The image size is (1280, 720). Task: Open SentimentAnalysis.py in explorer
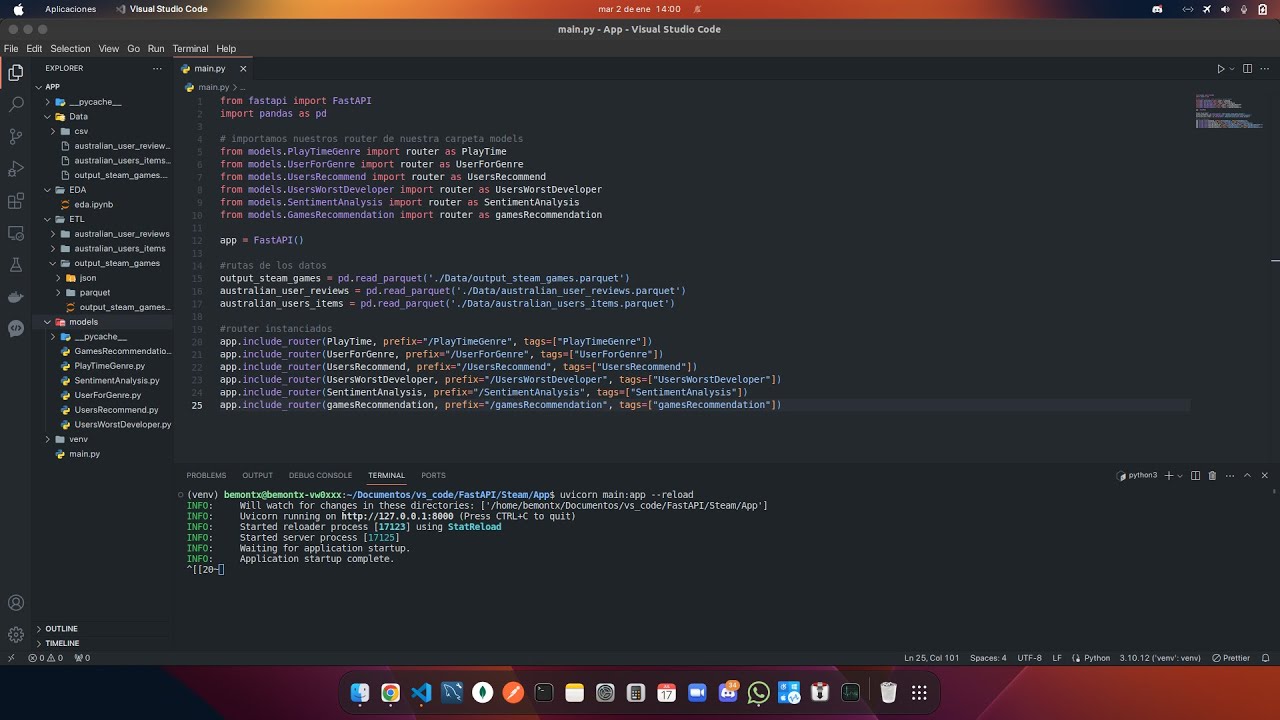tap(116, 381)
